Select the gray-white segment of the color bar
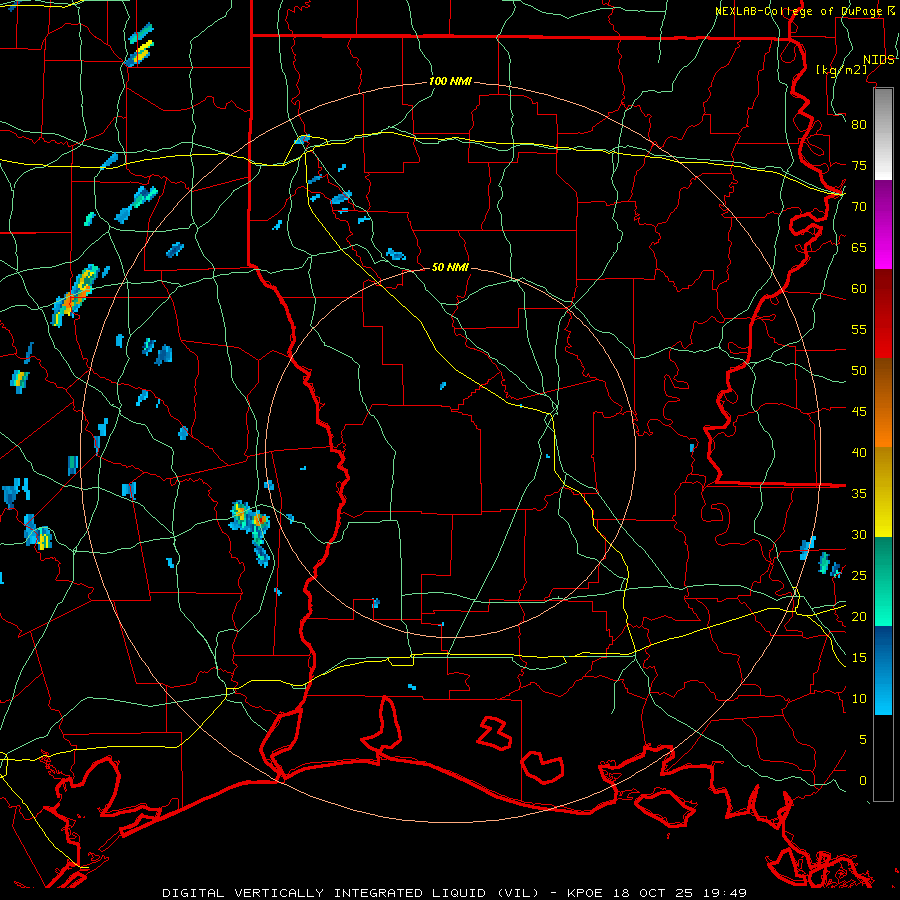Image resolution: width=900 pixels, height=900 pixels. click(883, 134)
